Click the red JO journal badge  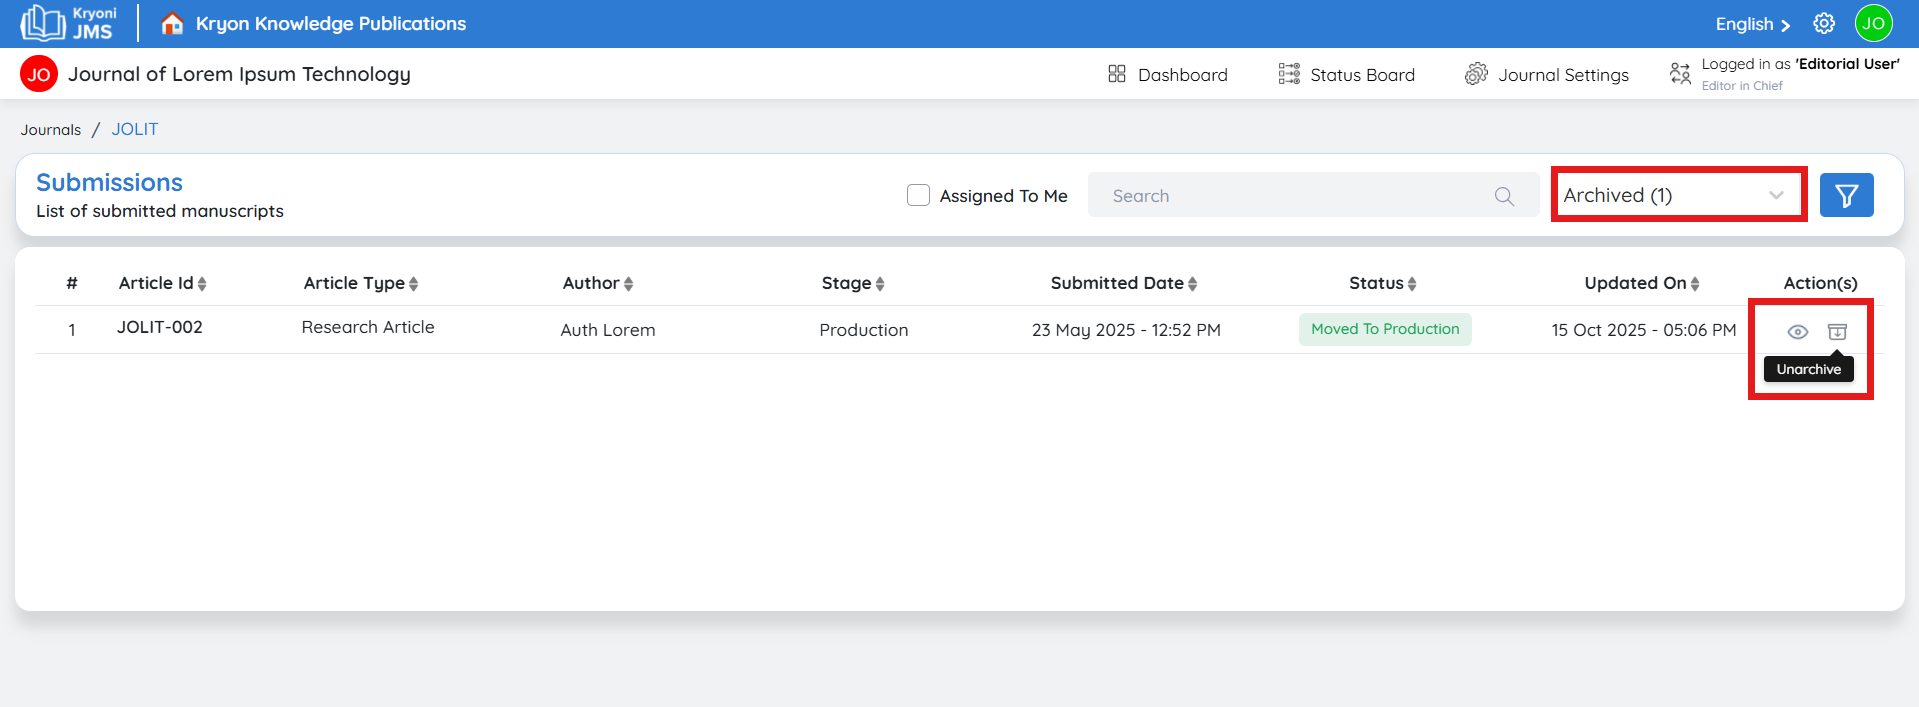[x=39, y=74]
